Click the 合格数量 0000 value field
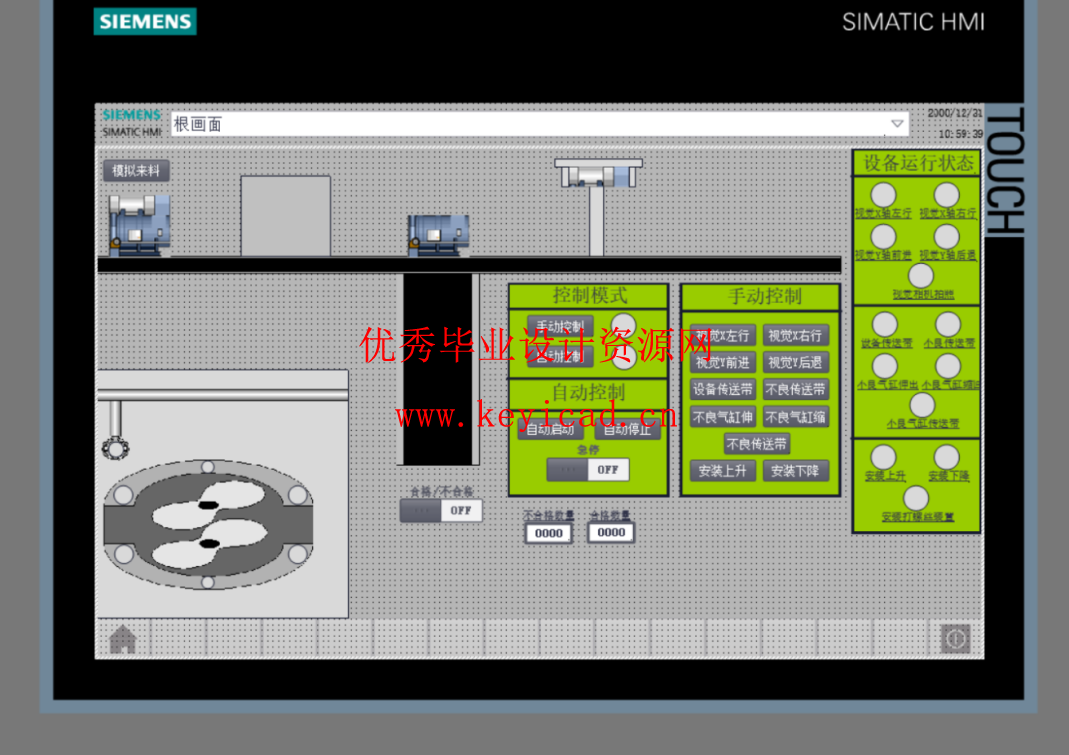This screenshot has width=1069, height=755. pos(612,533)
